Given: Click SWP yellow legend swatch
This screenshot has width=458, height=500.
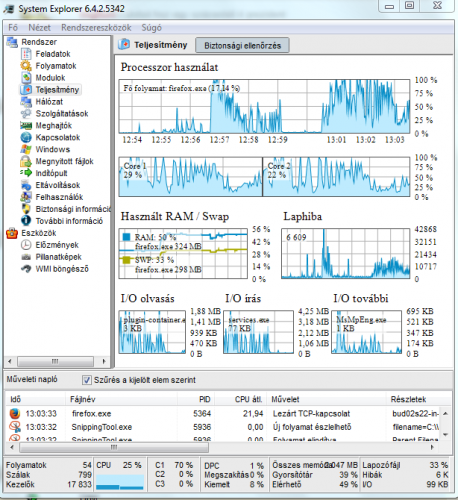Looking at the screenshot, I should click(x=126, y=260).
